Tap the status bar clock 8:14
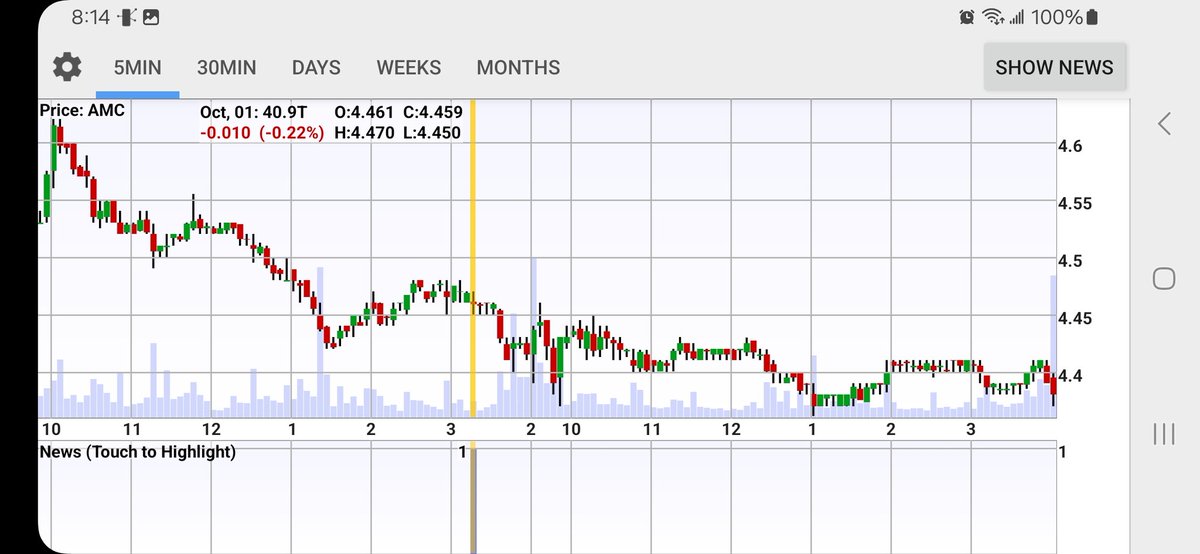The image size is (1200, 554). tap(91, 17)
